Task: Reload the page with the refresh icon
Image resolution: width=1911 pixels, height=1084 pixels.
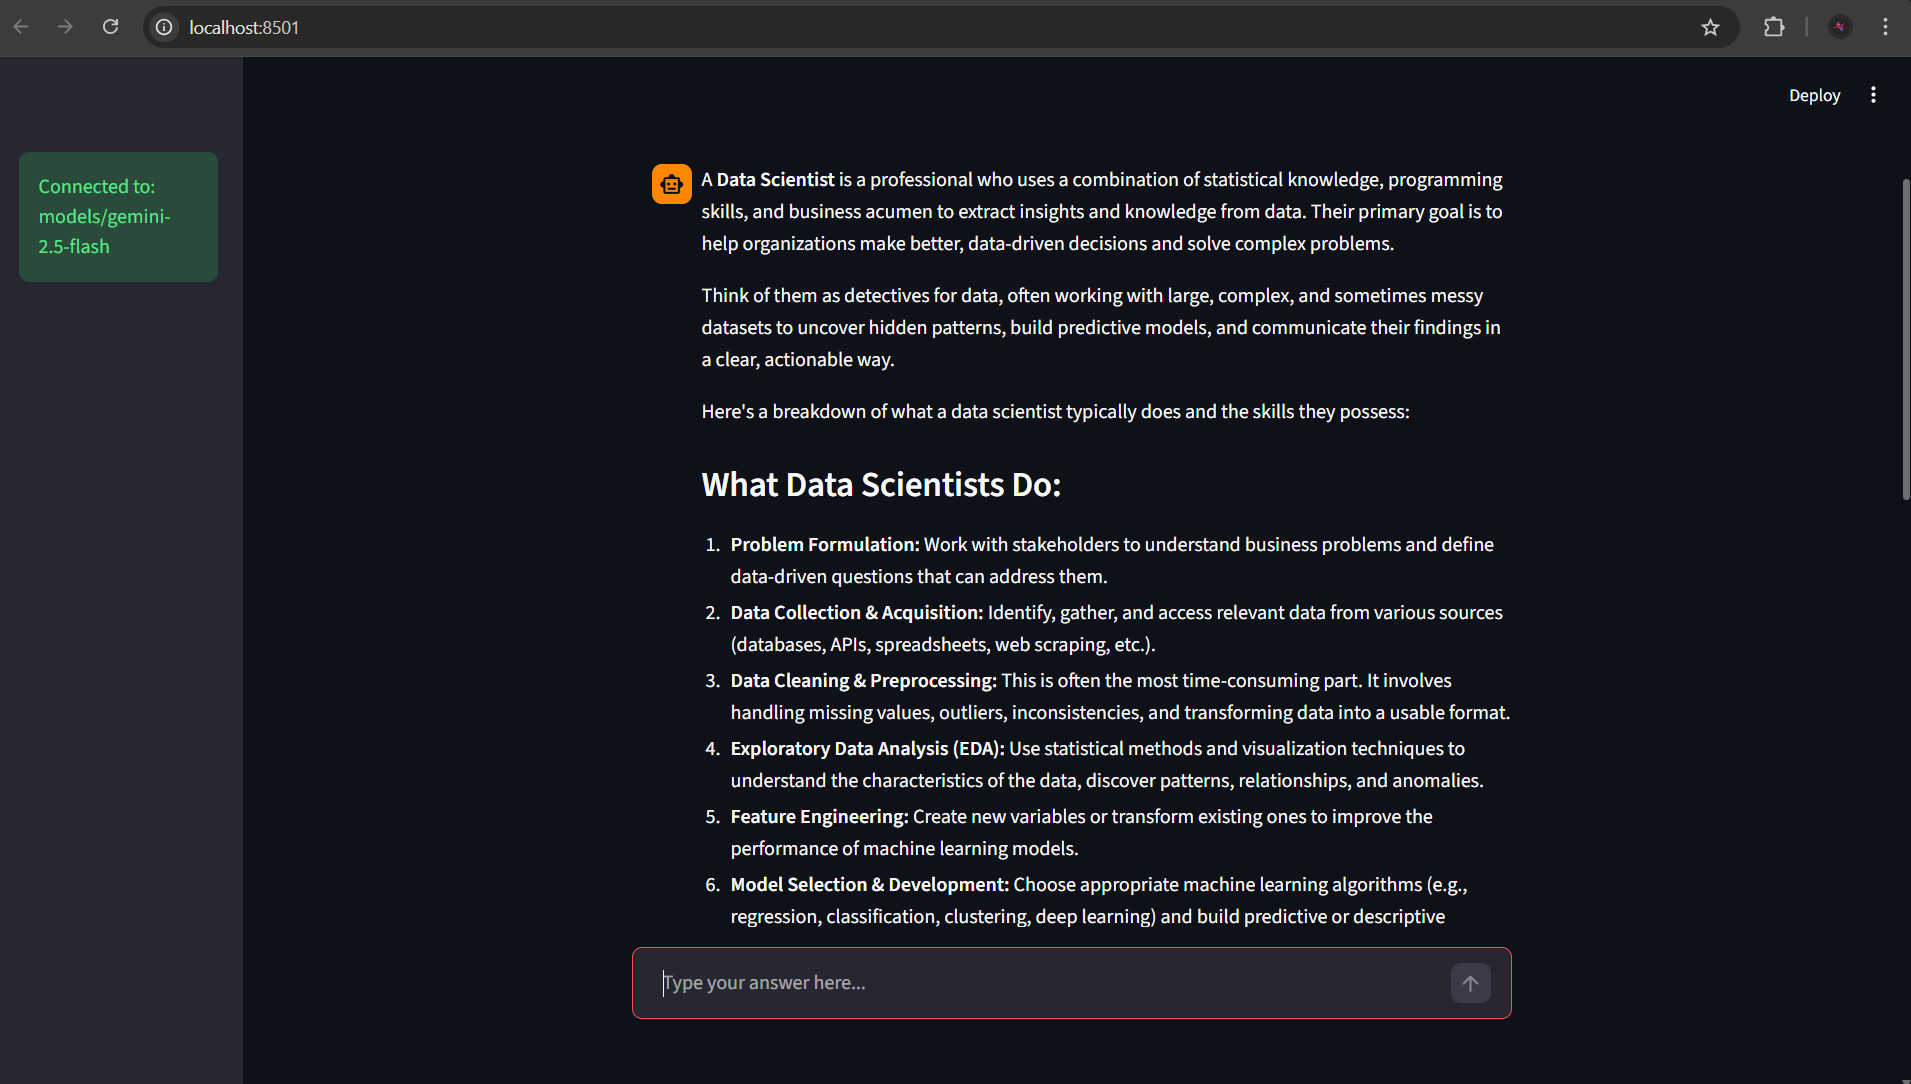Action: coord(111,27)
